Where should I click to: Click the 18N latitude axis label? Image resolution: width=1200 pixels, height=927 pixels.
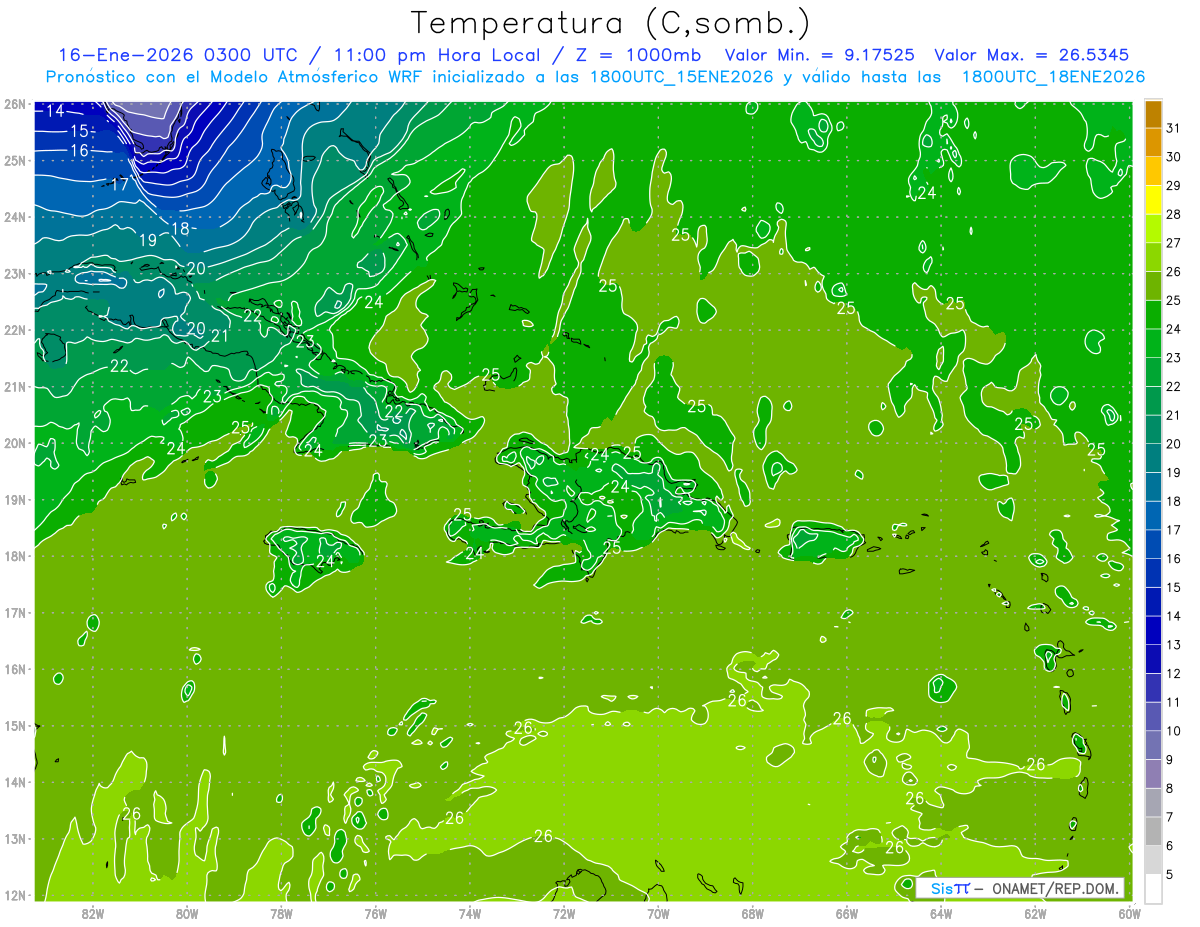coord(14,556)
